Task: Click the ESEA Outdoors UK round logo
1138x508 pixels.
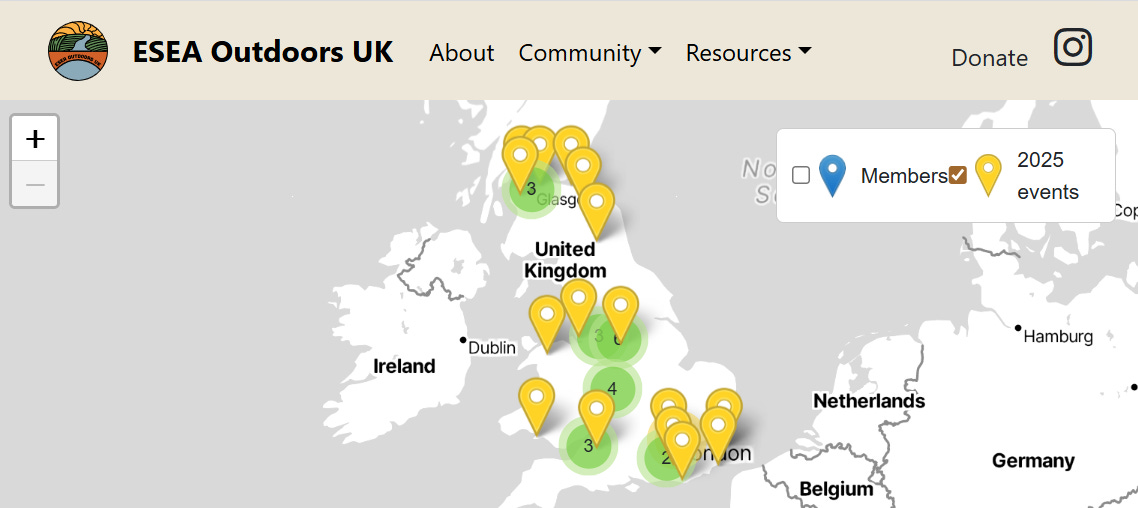Action: tap(78, 51)
